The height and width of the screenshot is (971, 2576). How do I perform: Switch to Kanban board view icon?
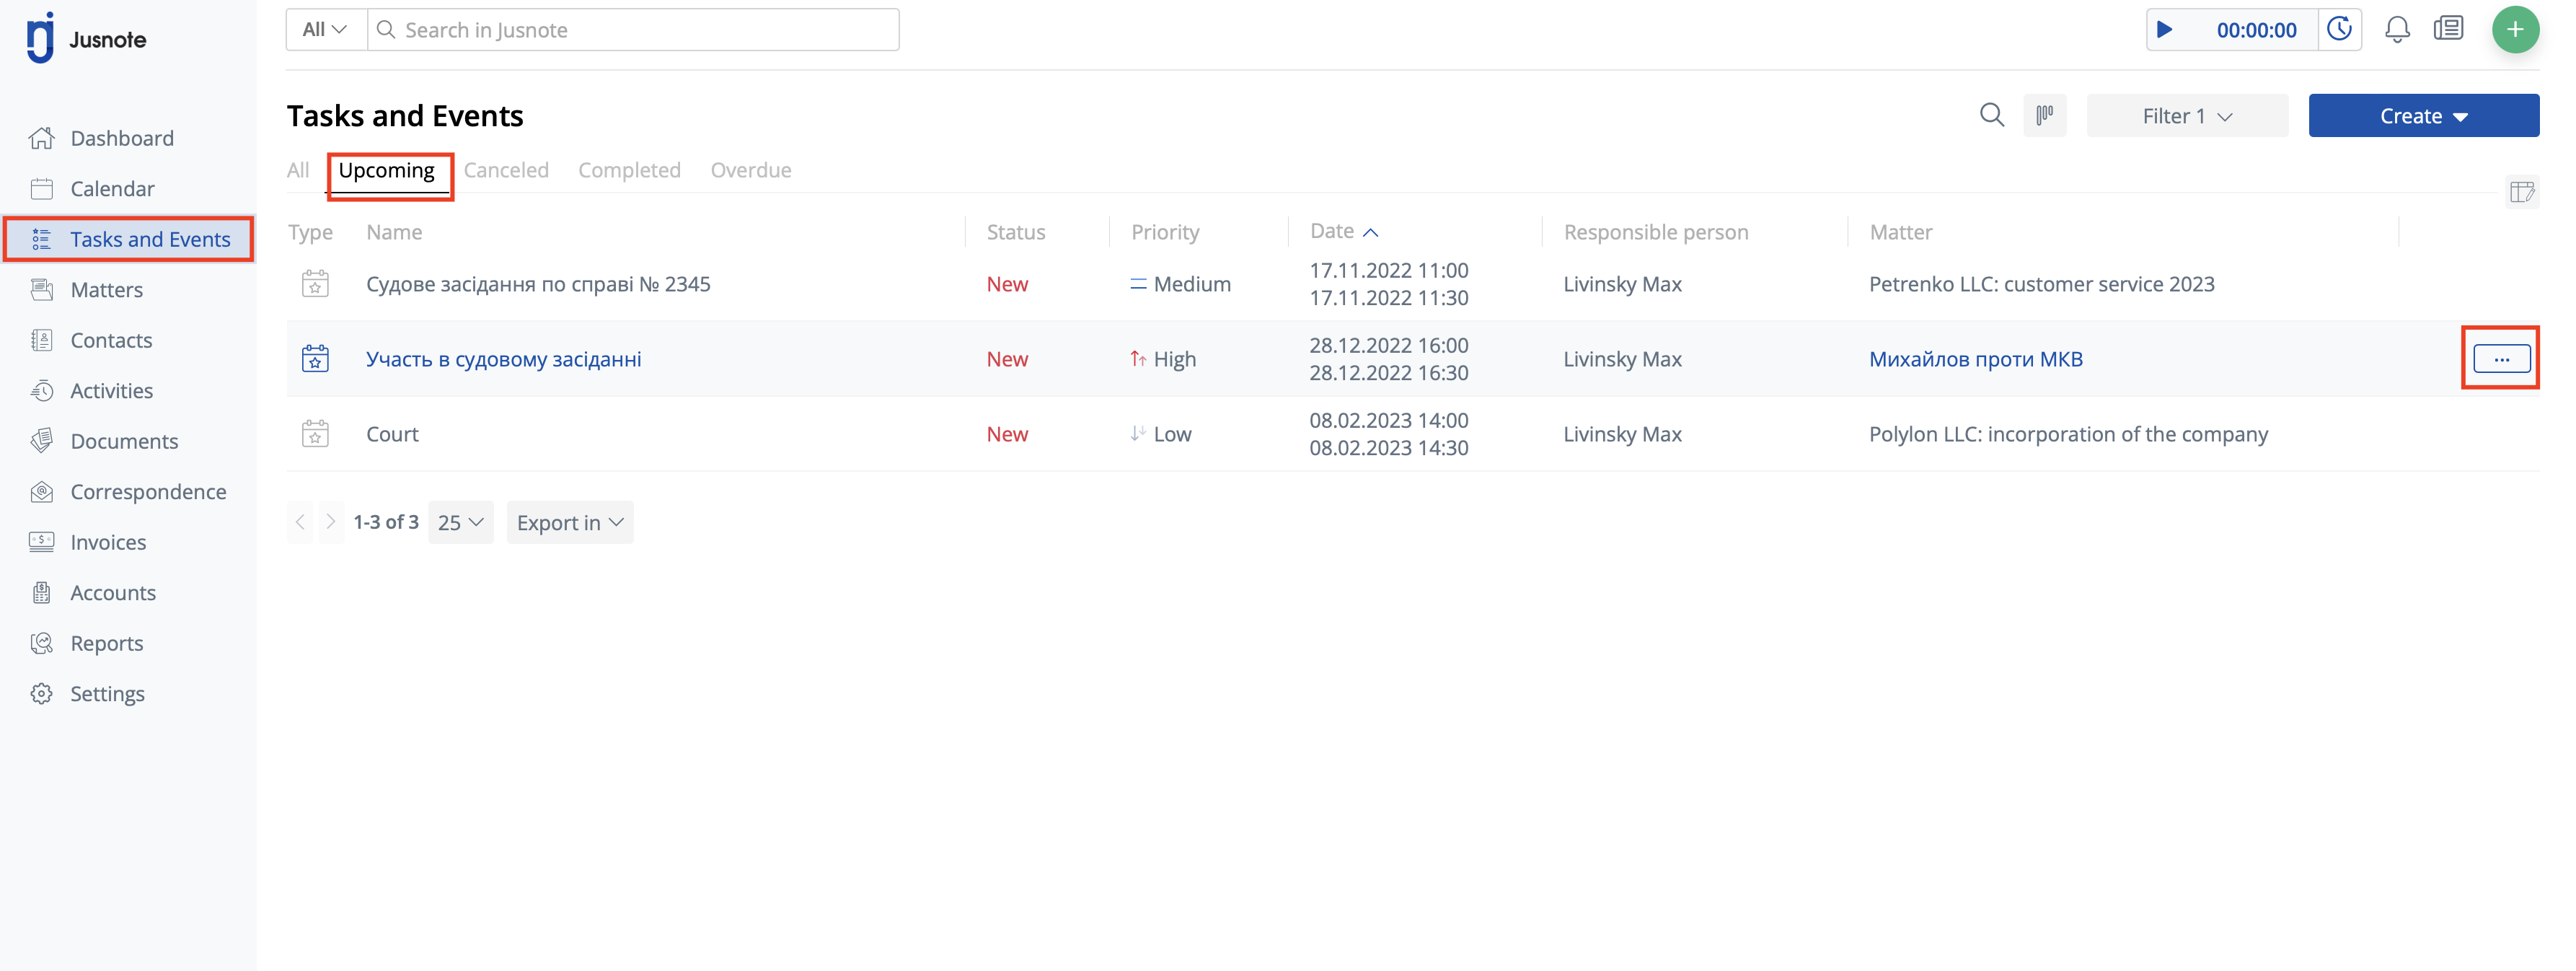click(x=2045, y=115)
